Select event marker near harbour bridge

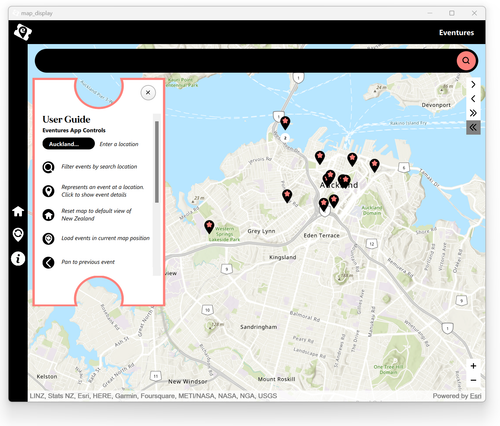285,123
